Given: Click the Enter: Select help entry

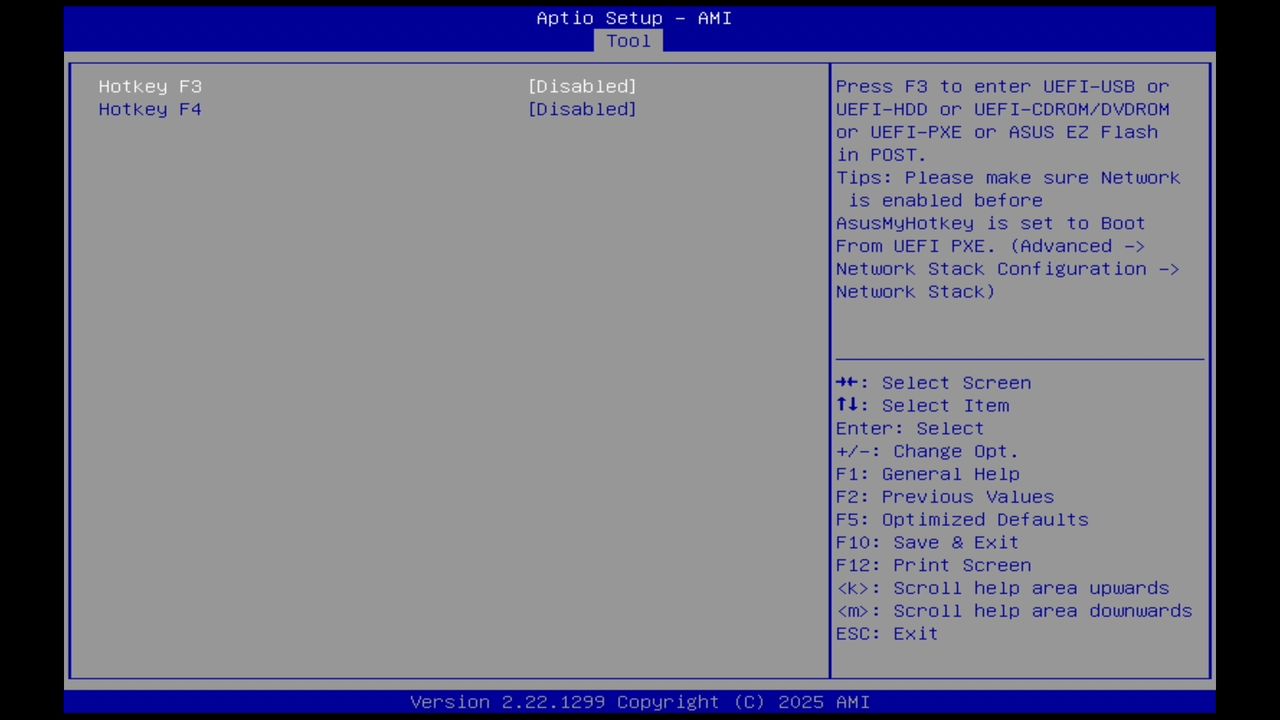Looking at the screenshot, I should pos(909,428).
